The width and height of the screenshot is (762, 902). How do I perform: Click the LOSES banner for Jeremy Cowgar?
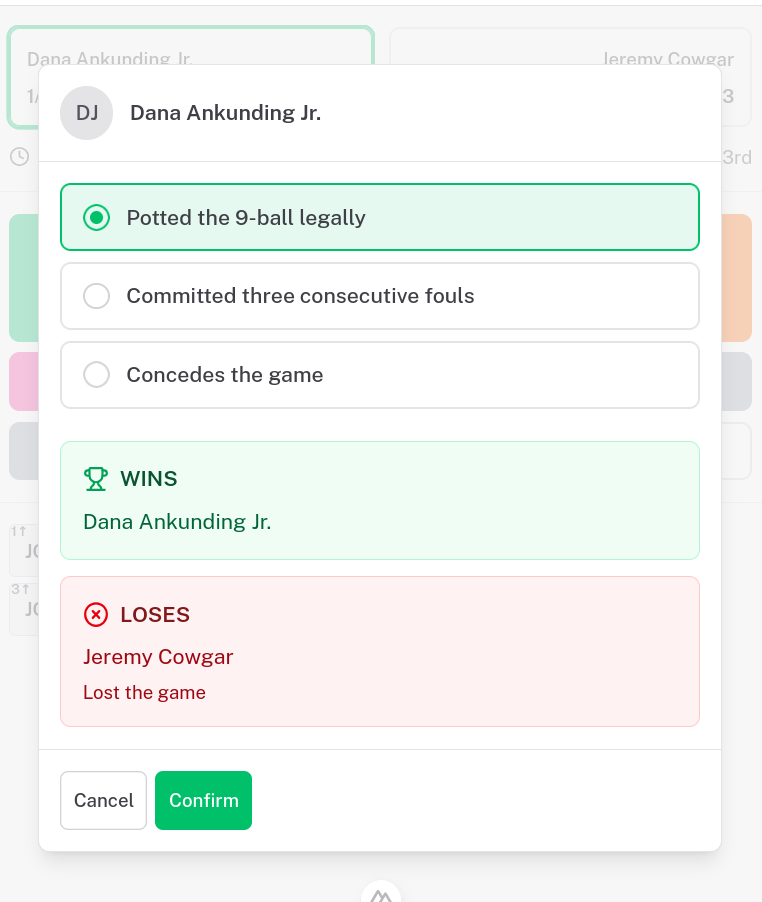(x=379, y=651)
